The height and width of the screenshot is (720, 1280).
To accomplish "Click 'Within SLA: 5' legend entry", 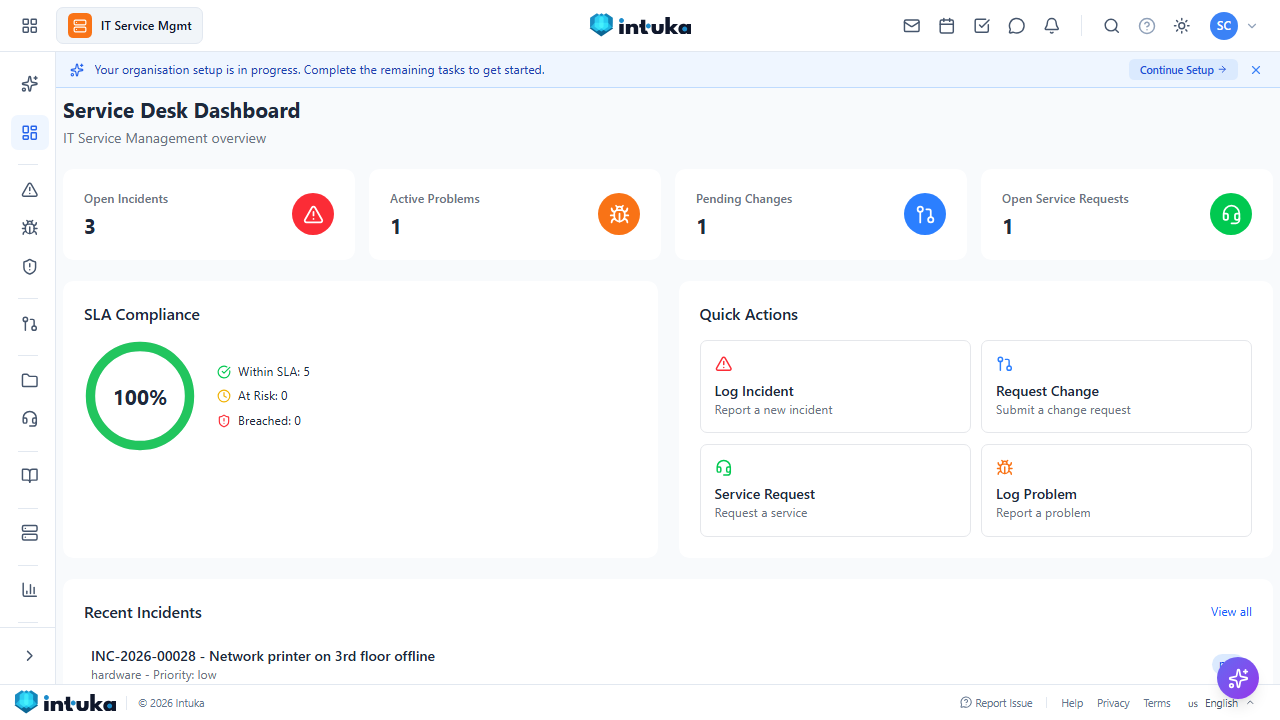I will [264, 372].
